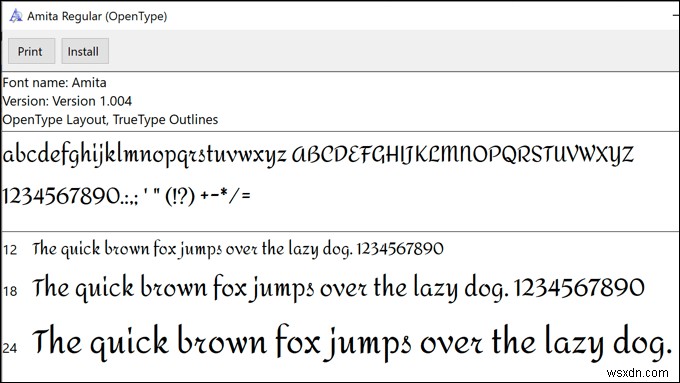Select 'OpenType Layout, TrueType Outlines' text
Screen dimensions: 680x383
coord(110,120)
